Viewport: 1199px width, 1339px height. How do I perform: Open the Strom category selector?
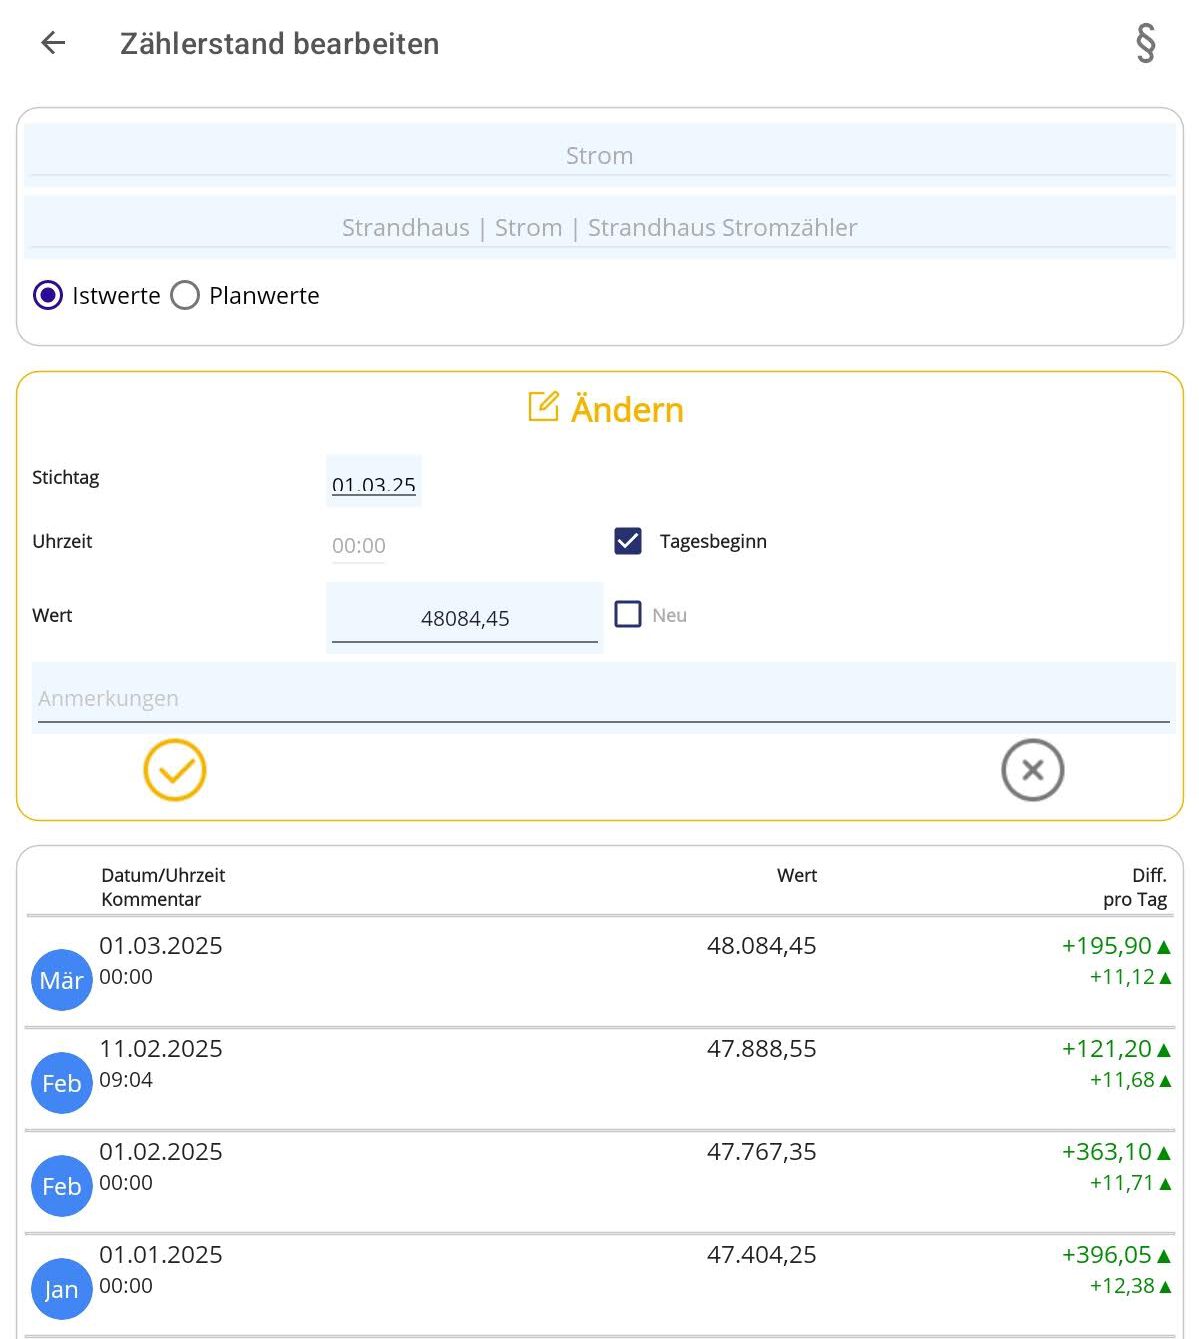[599, 155]
